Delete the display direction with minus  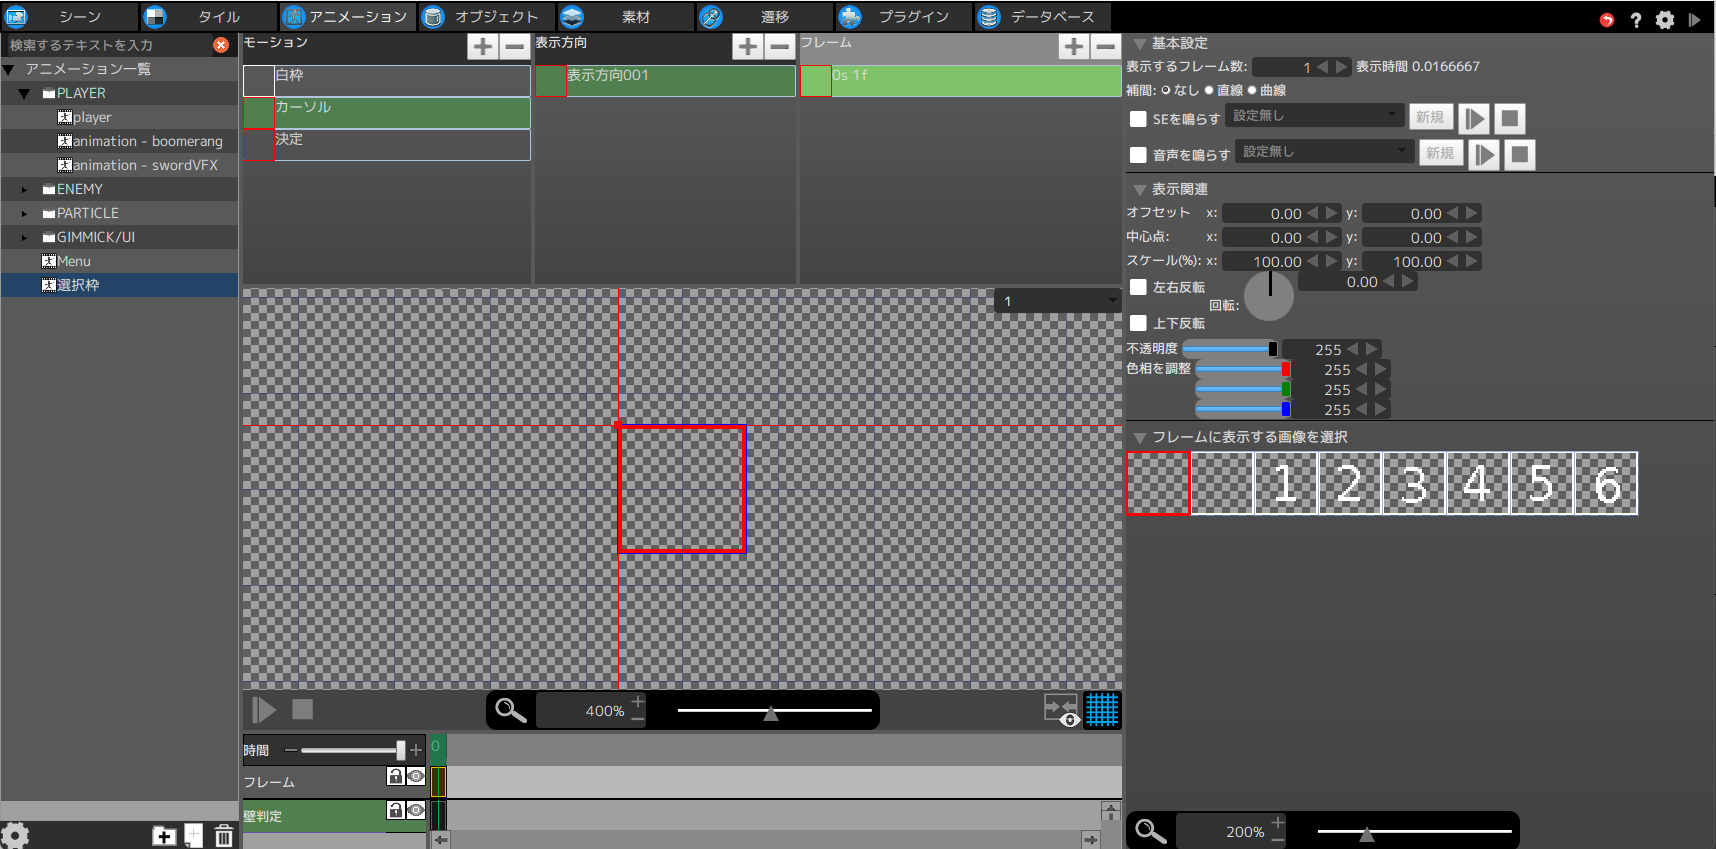pyautogui.click(x=779, y=46)
